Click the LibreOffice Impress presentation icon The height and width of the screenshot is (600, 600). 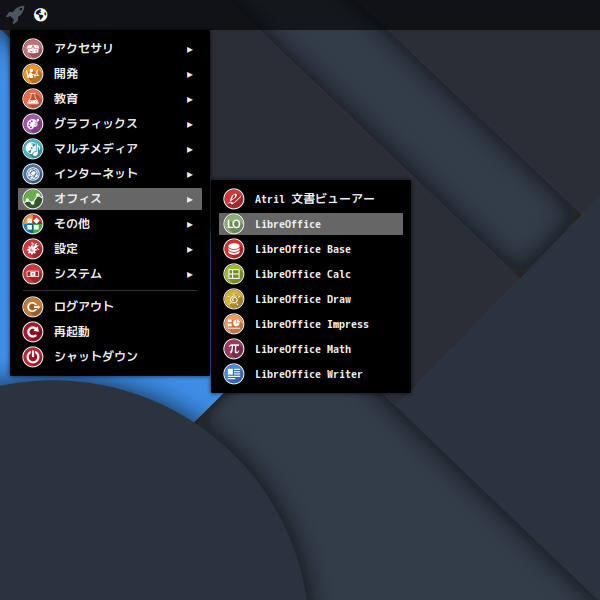click(x=233, y=324)
